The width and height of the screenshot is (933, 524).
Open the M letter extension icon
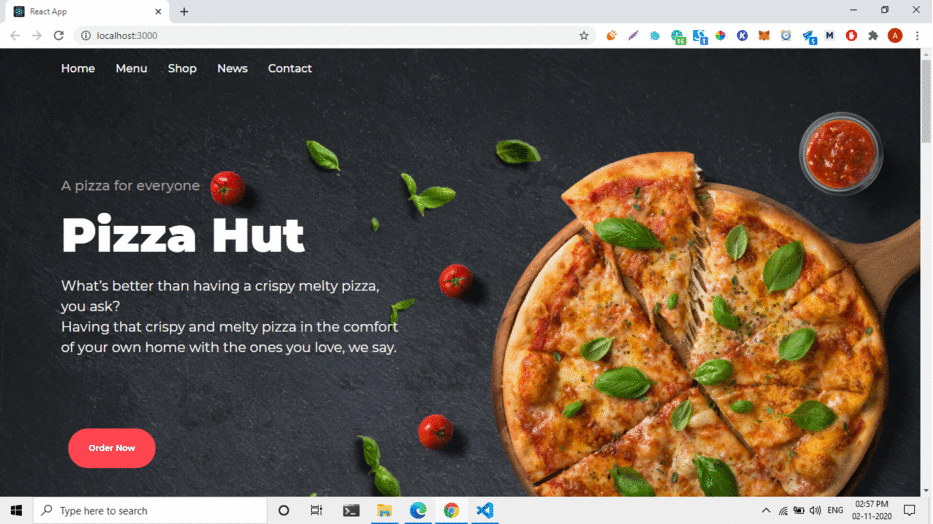(829, 36)
